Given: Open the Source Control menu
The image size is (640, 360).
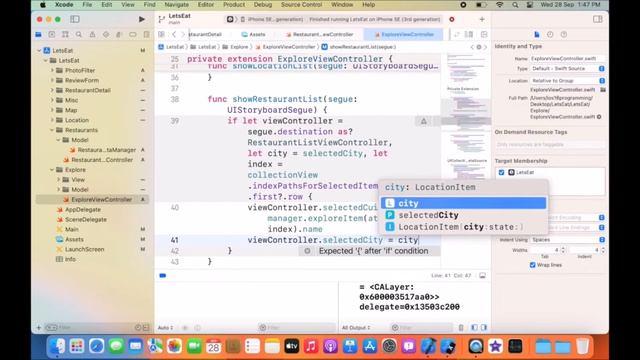Looking at the screenshot, I should click(301, 5).
